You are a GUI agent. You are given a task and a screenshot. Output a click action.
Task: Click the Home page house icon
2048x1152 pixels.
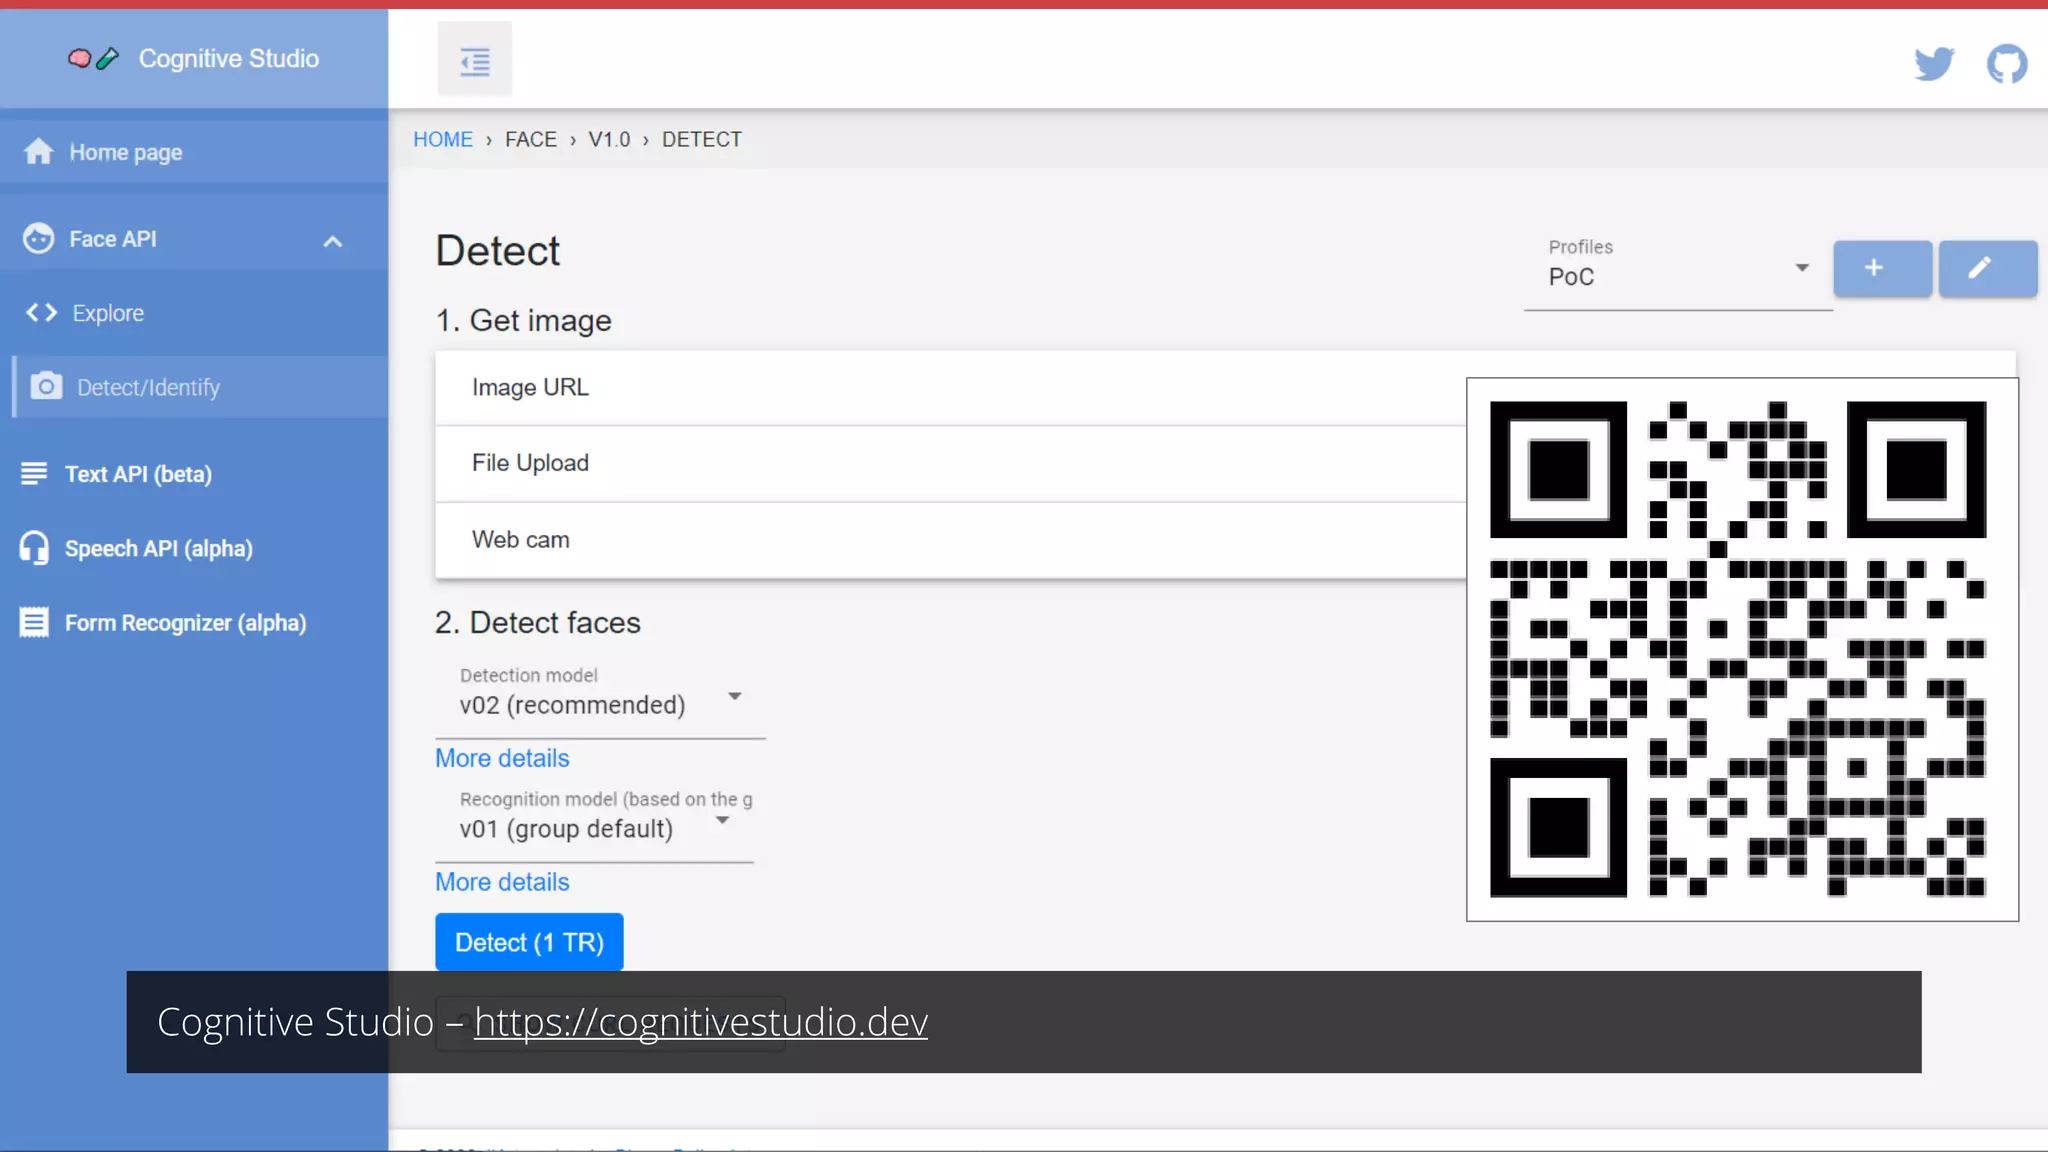pyautogui.click(x=39, y=152)
